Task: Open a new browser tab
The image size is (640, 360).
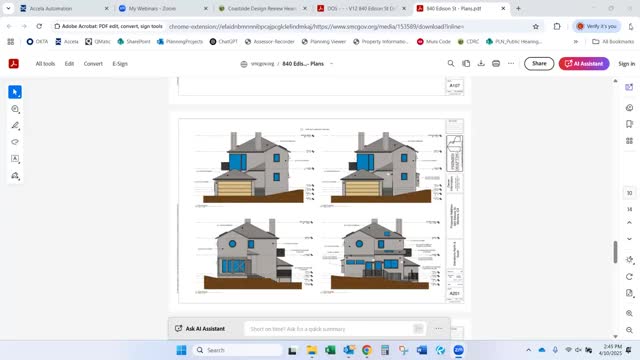Action: point(518,8)
